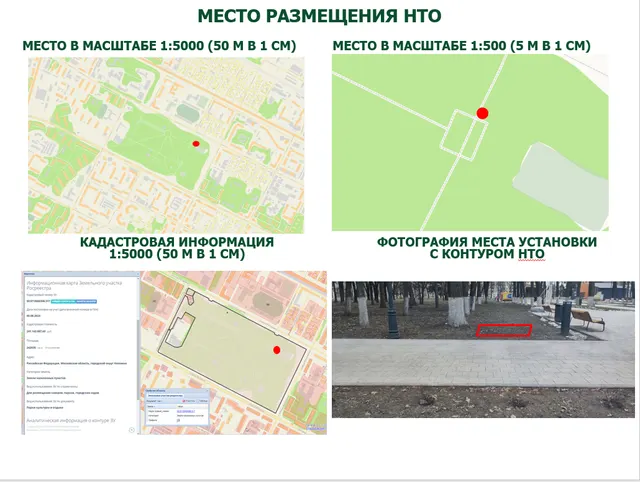Click the dark-blue badge beside cadastral number
640x482 pixels.
[87, 301]
